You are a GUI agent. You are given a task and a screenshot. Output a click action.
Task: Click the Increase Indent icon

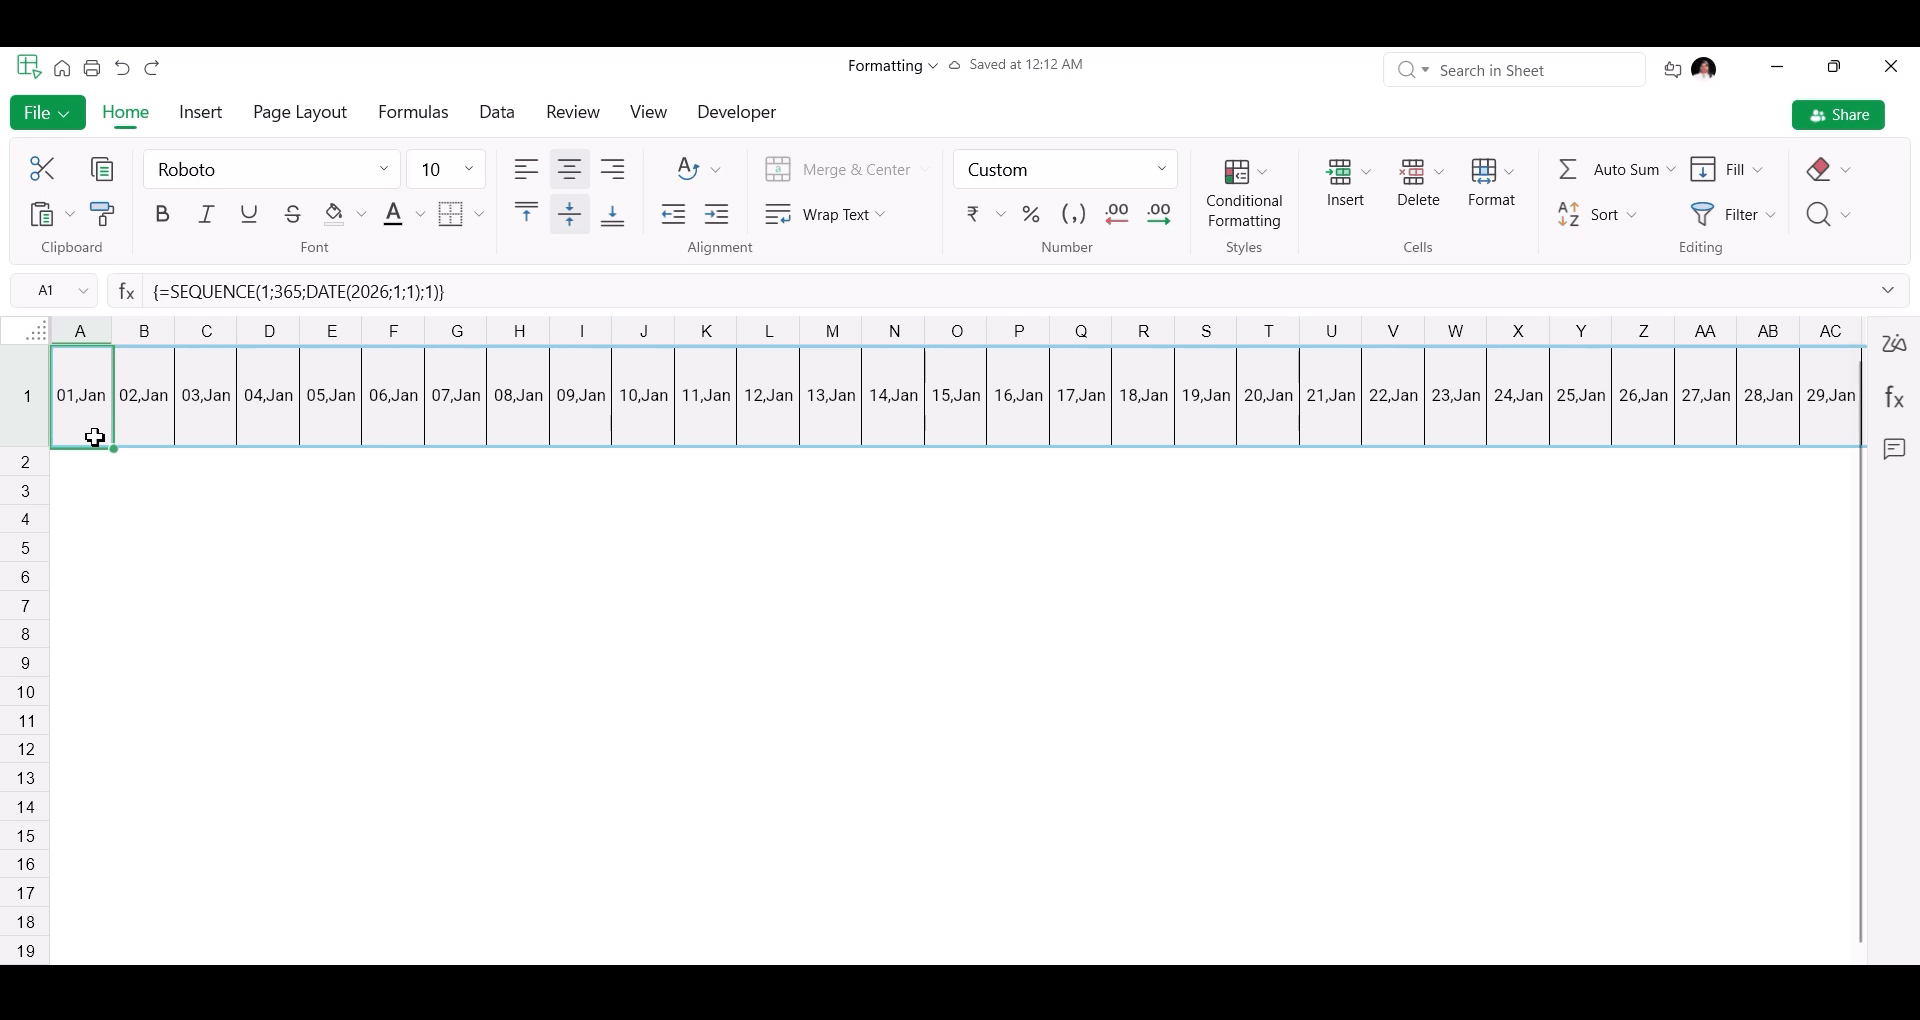pos(717,214)
